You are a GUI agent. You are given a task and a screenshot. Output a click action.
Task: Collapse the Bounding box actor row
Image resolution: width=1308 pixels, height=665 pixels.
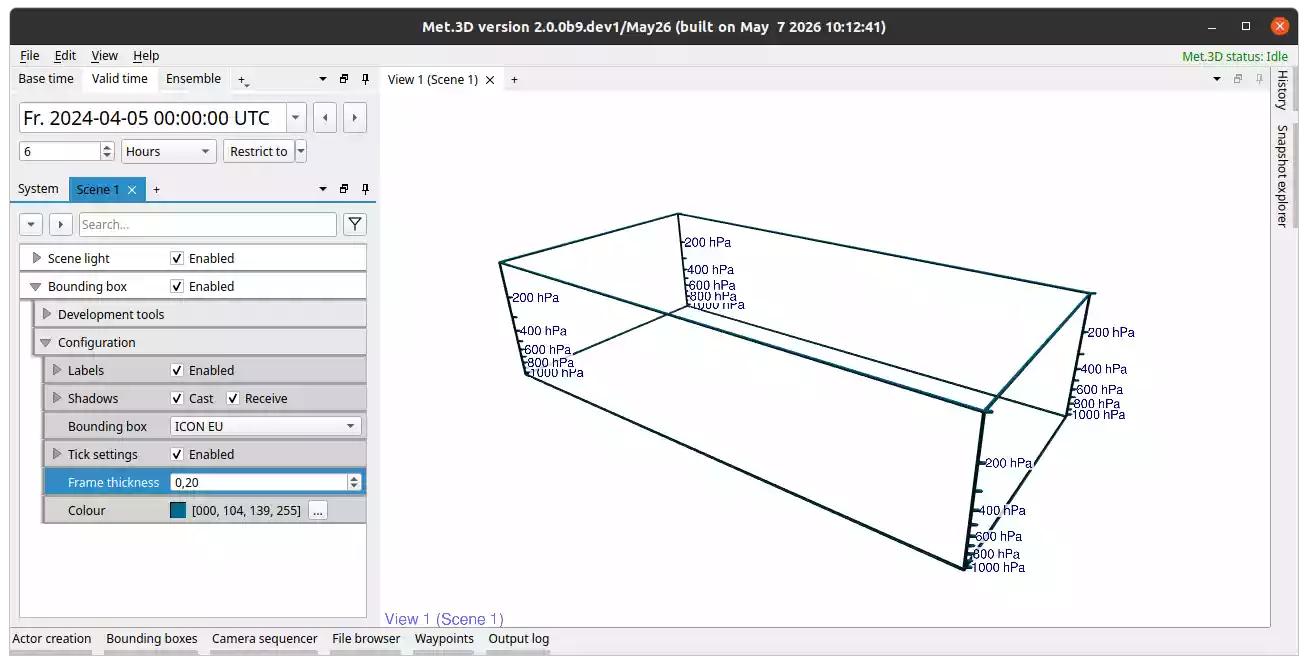[36, 286]
